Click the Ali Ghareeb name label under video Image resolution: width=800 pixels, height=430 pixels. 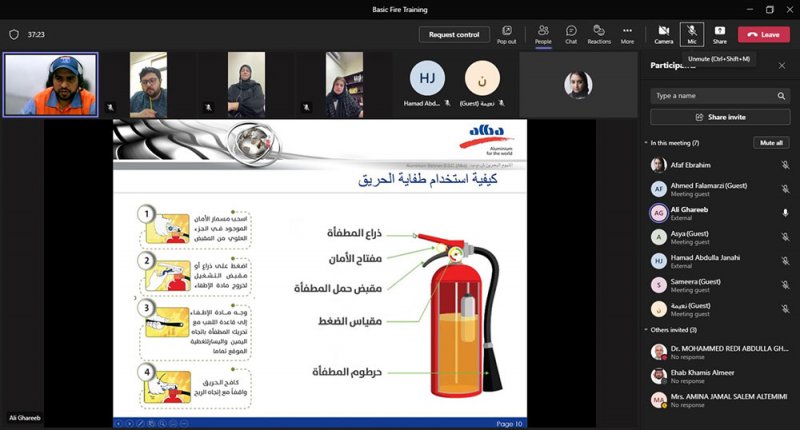(24, 418)
